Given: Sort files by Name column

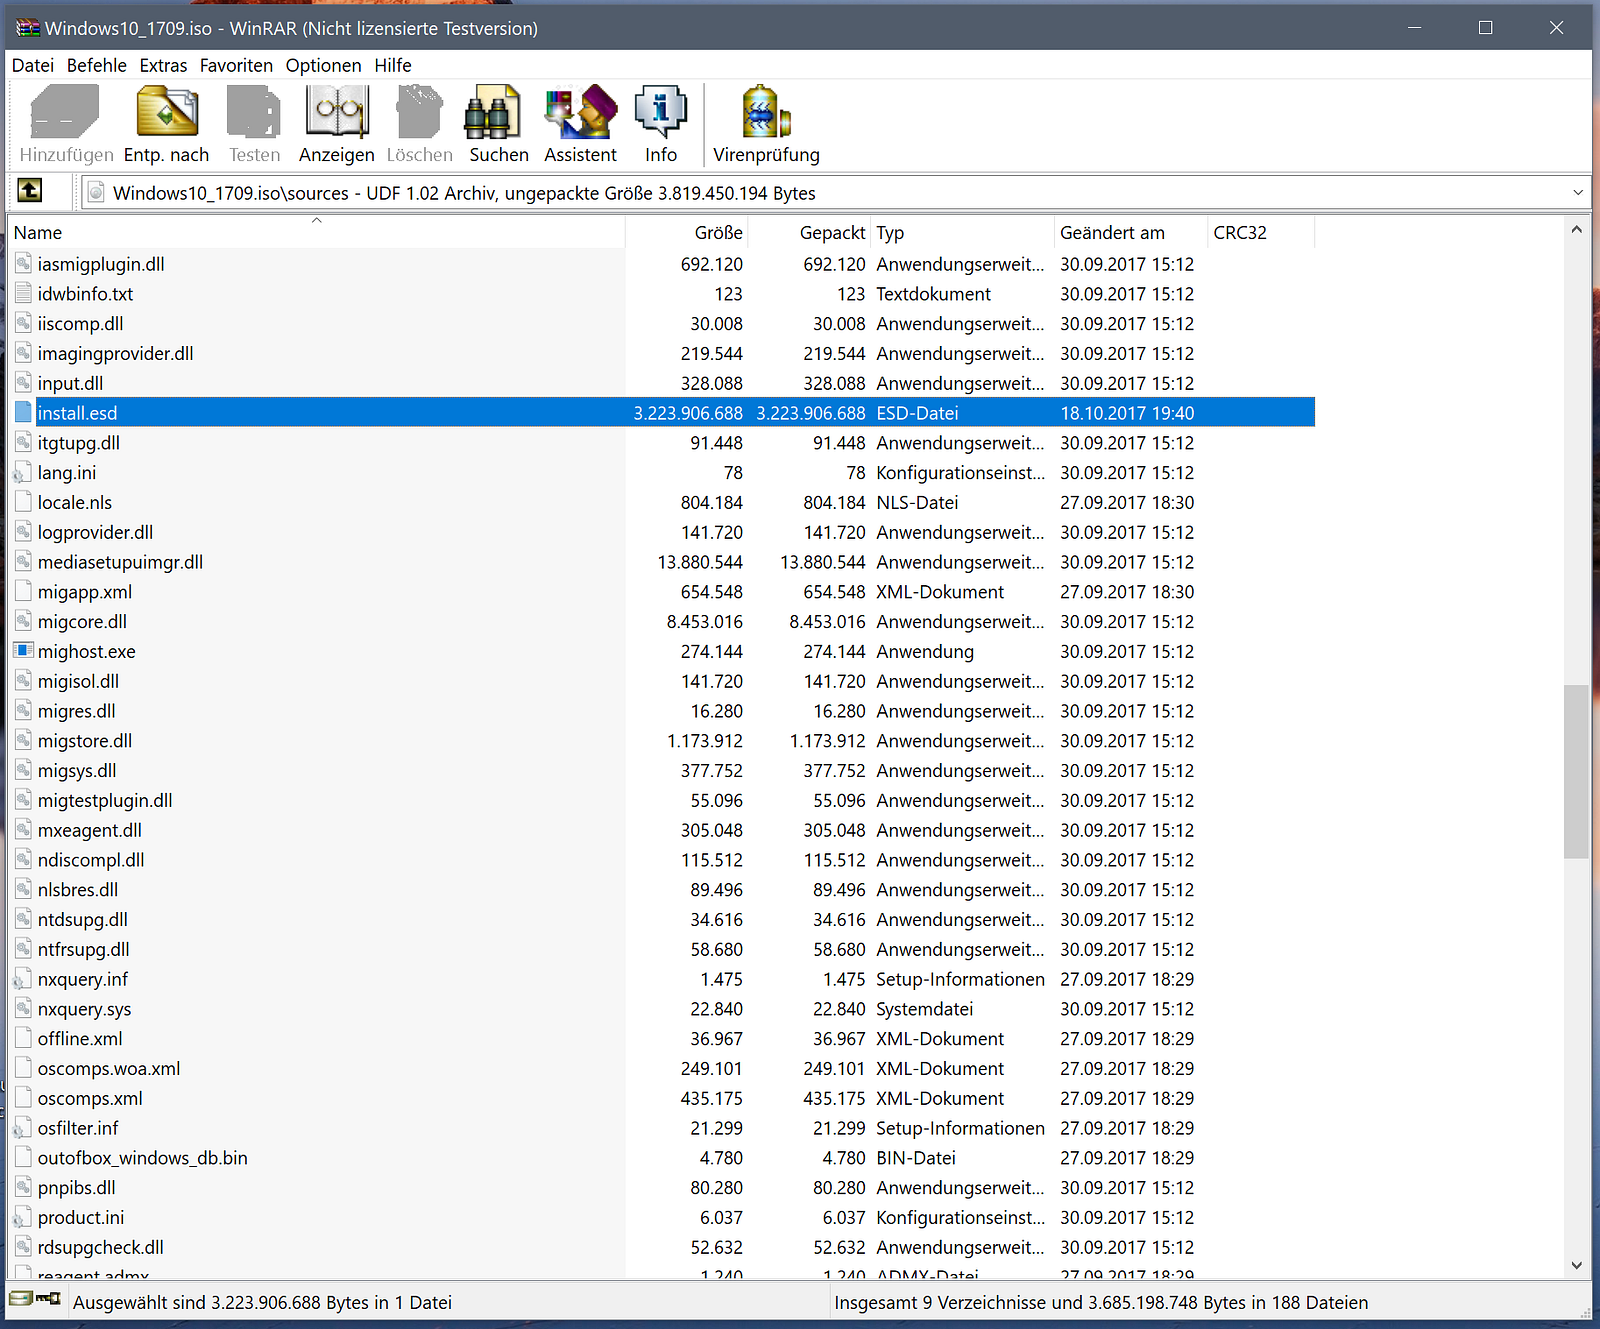Looking at the screenshot, I should (x=316, y=232).
